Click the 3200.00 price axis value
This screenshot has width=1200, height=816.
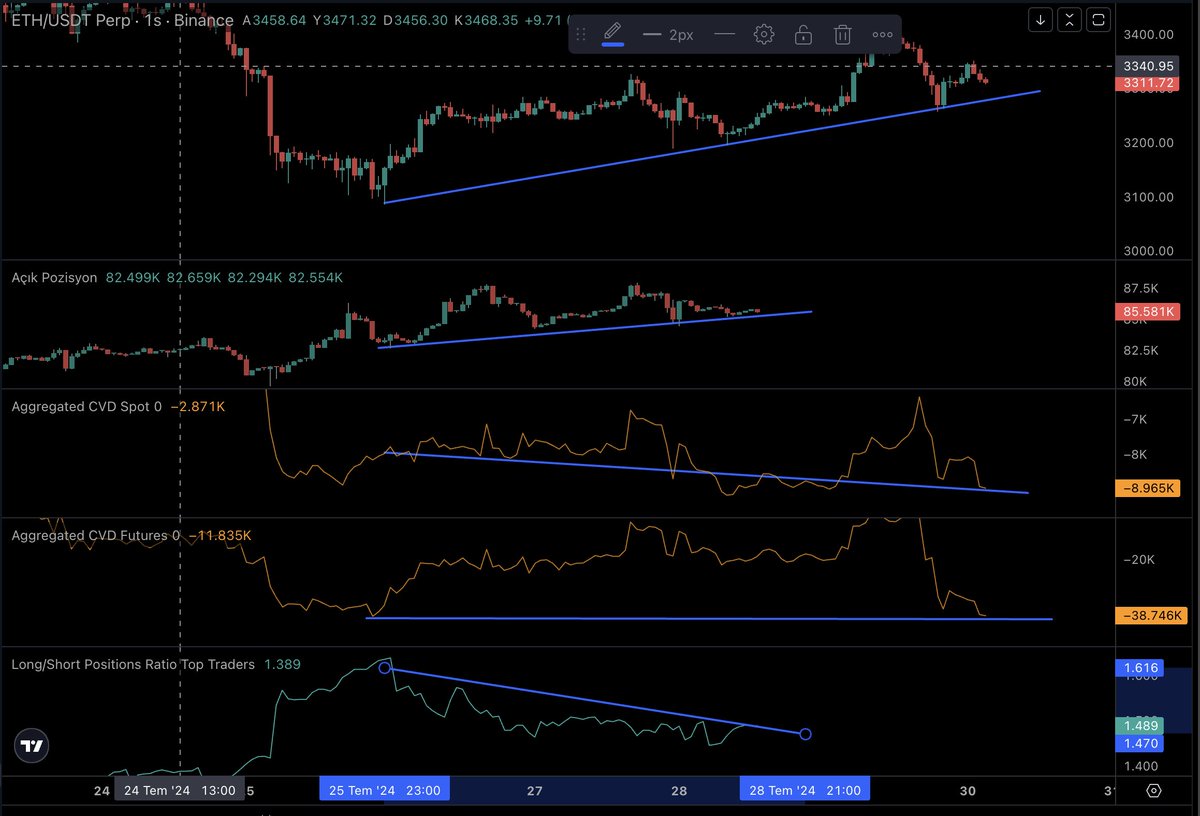pos(1147,142)
